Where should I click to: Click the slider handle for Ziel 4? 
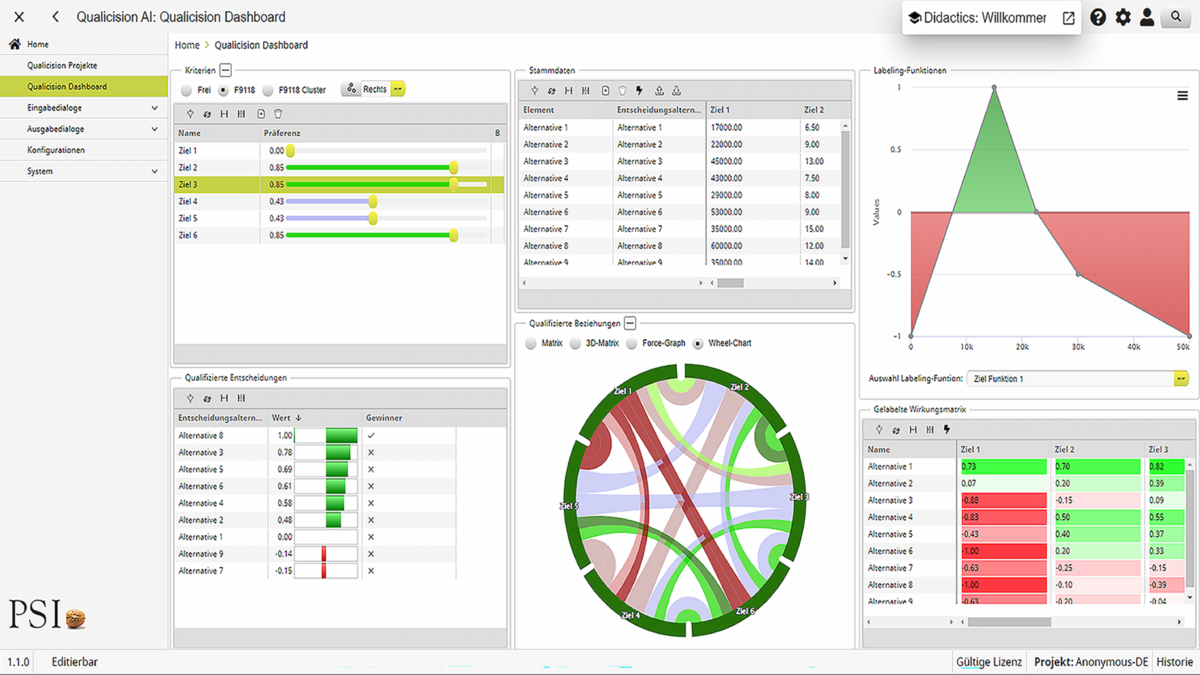pyautogui.click(x=373, y=202)
